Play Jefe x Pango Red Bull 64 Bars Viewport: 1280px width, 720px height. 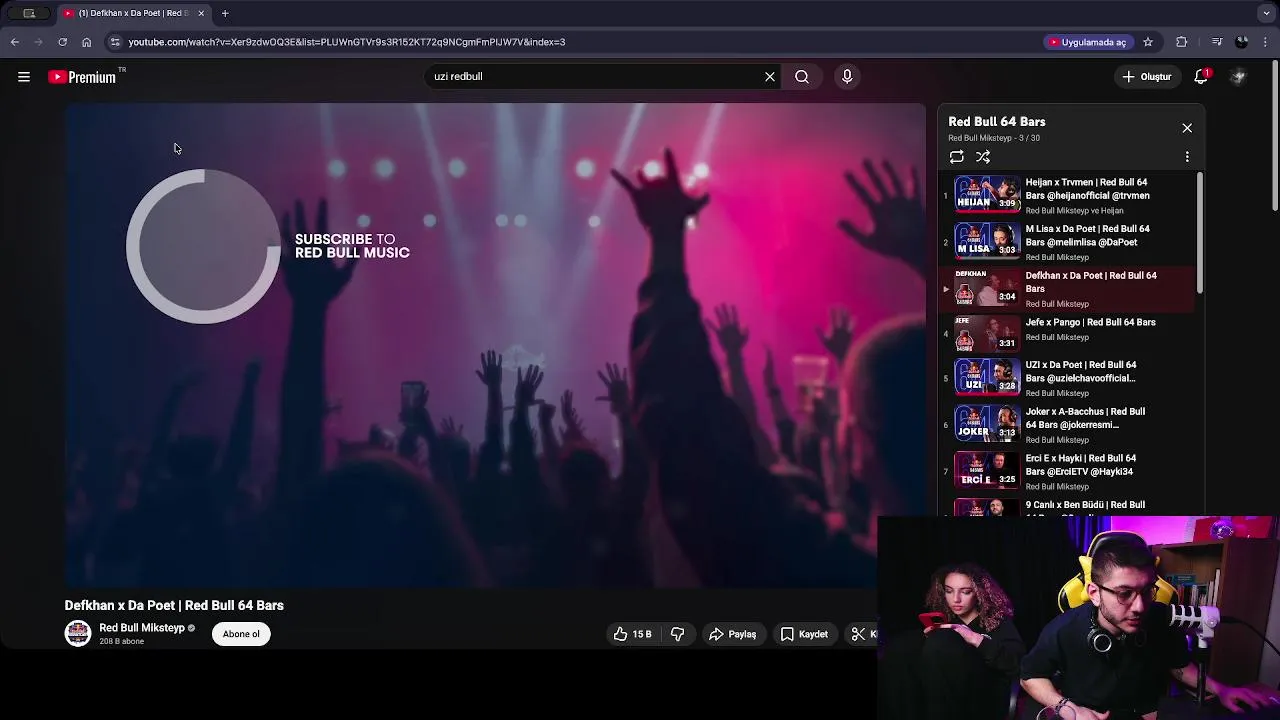[1066, 333]
